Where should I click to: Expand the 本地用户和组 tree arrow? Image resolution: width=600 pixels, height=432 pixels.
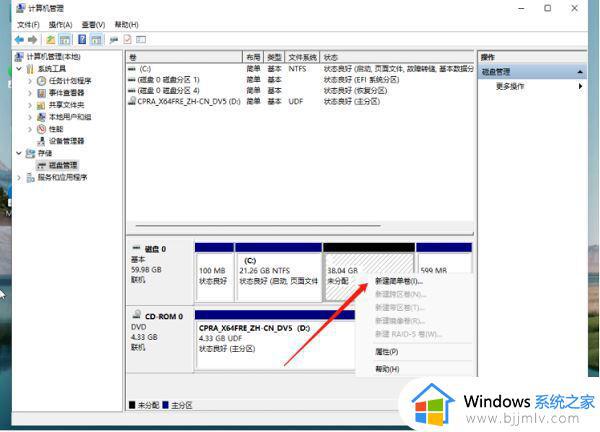click(x=30, y=117)
